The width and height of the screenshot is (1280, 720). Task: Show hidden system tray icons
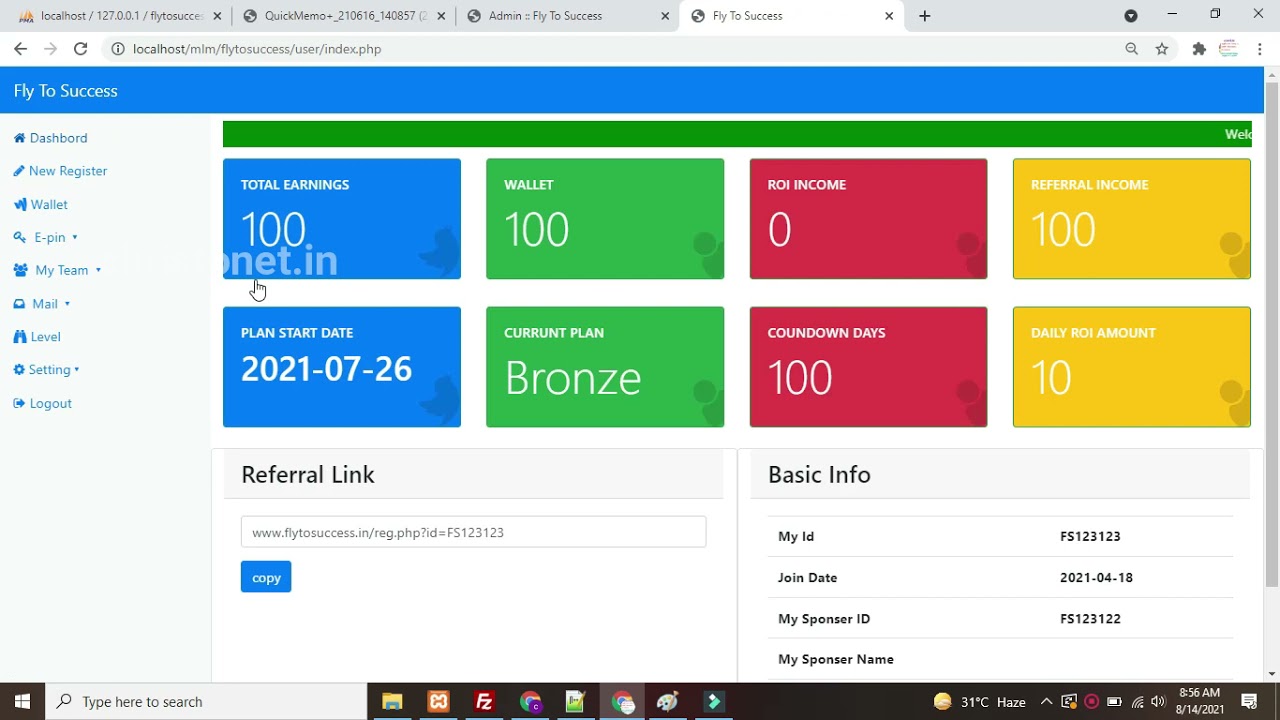pyautogui.click(x=1046, y=701)
